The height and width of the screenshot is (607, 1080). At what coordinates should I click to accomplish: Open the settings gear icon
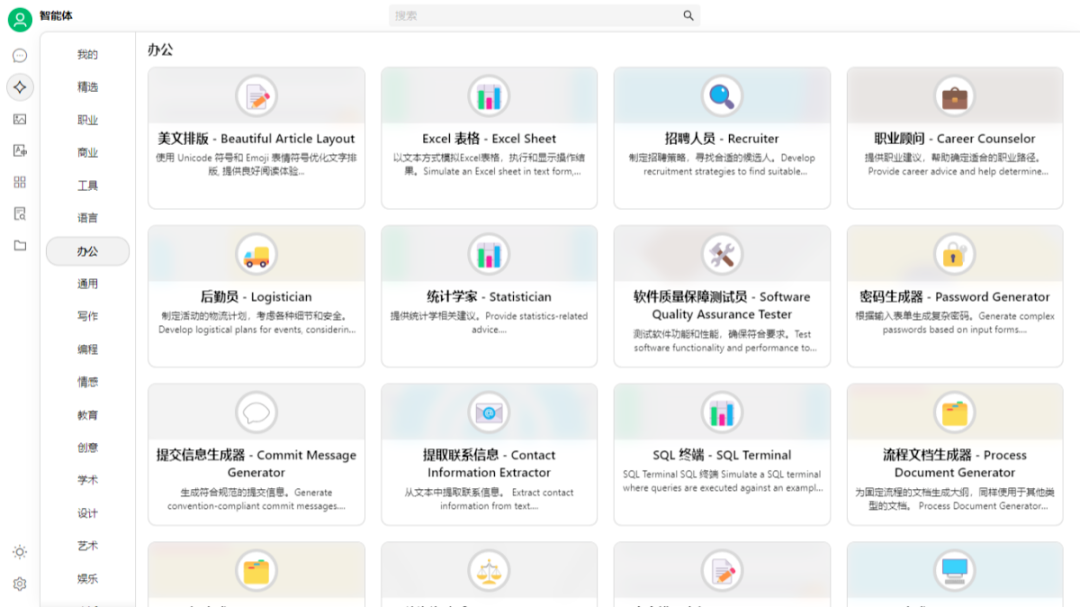coord(20,584)
